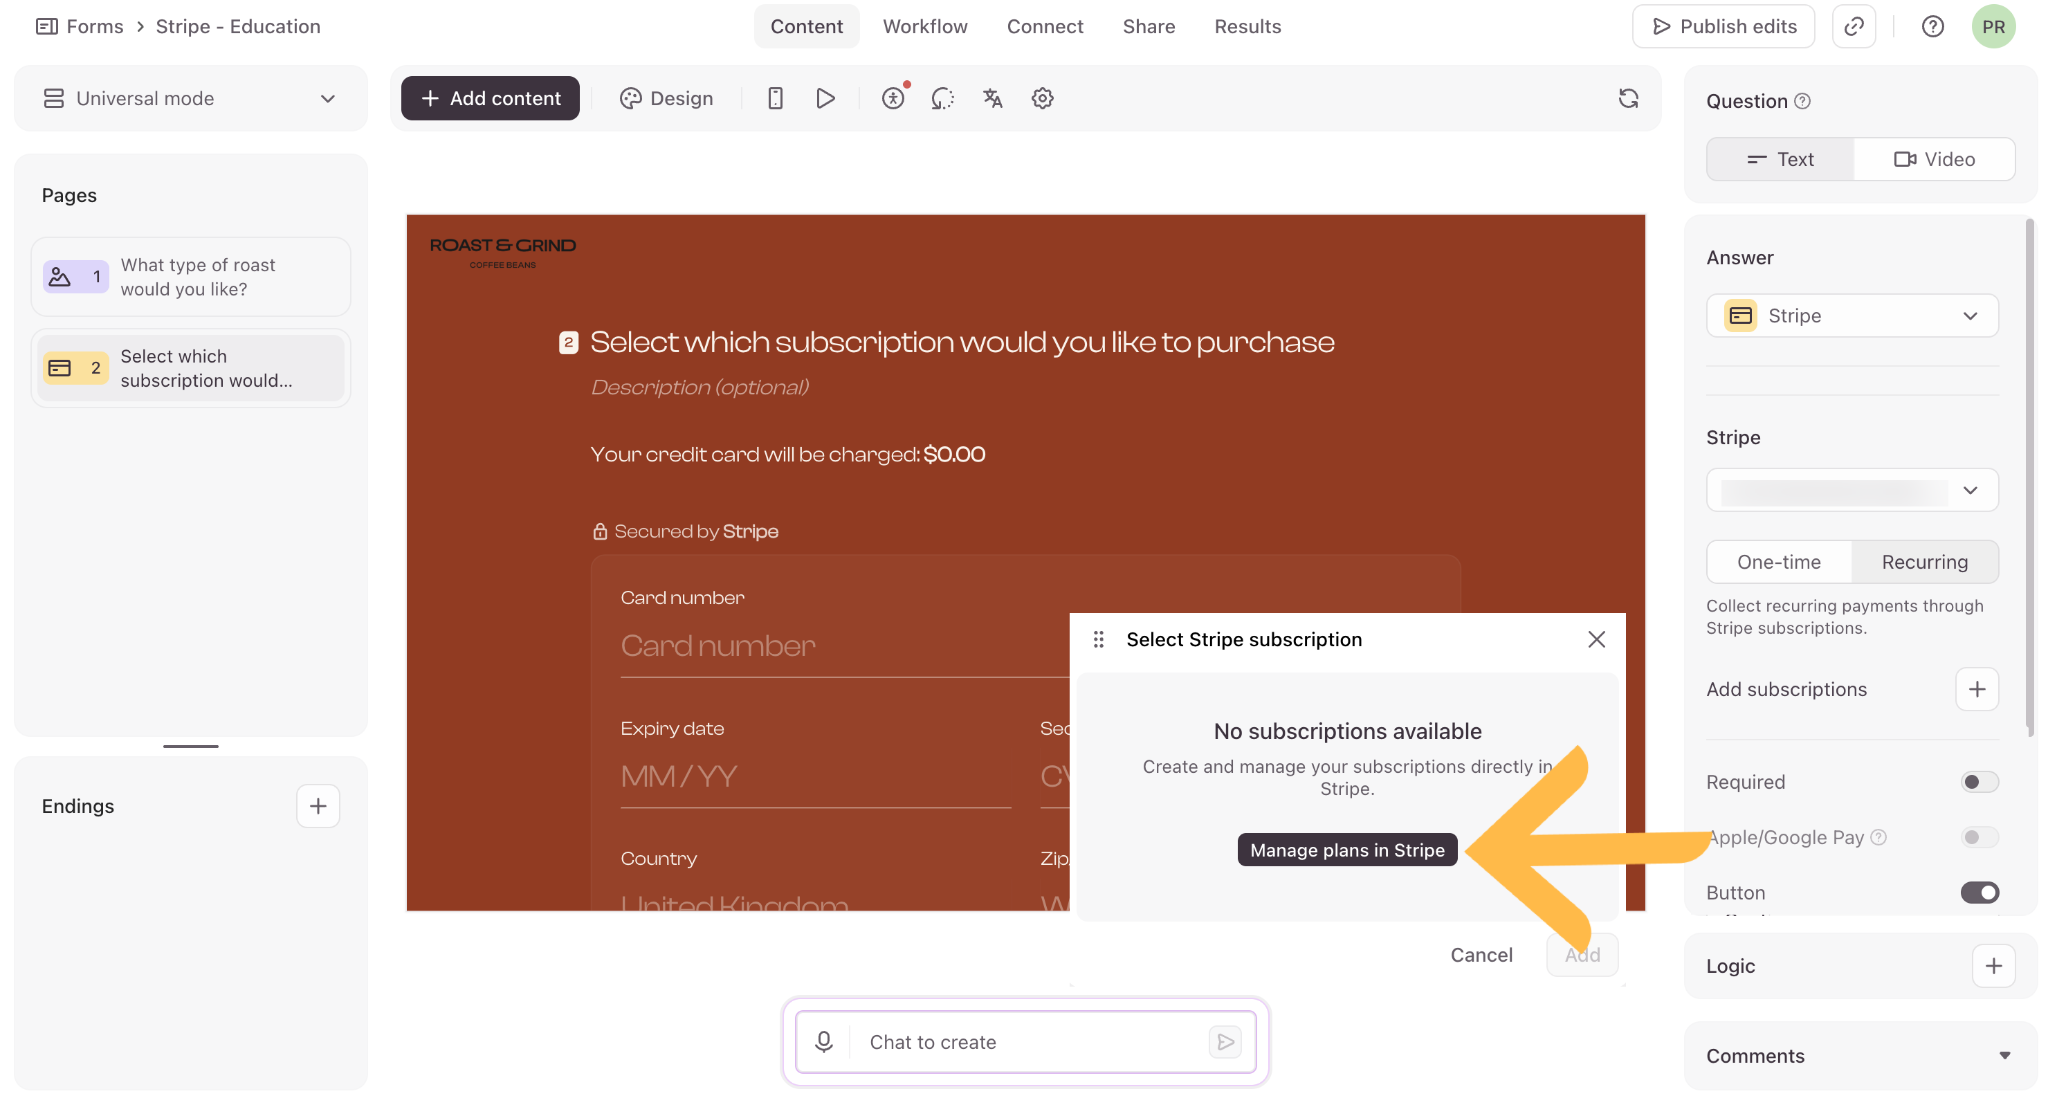Viewport: 2048px width, 1101px height.
Task: Open the Workflow tab
Action: click(925, 26)
